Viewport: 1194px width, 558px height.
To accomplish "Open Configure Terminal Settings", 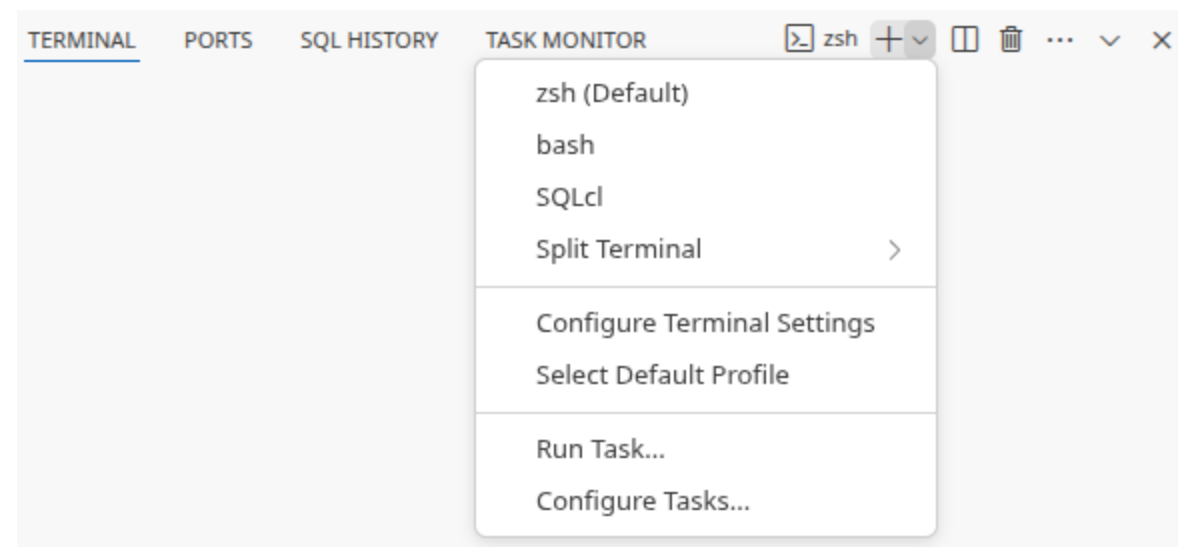I will [x=705, y=323].
